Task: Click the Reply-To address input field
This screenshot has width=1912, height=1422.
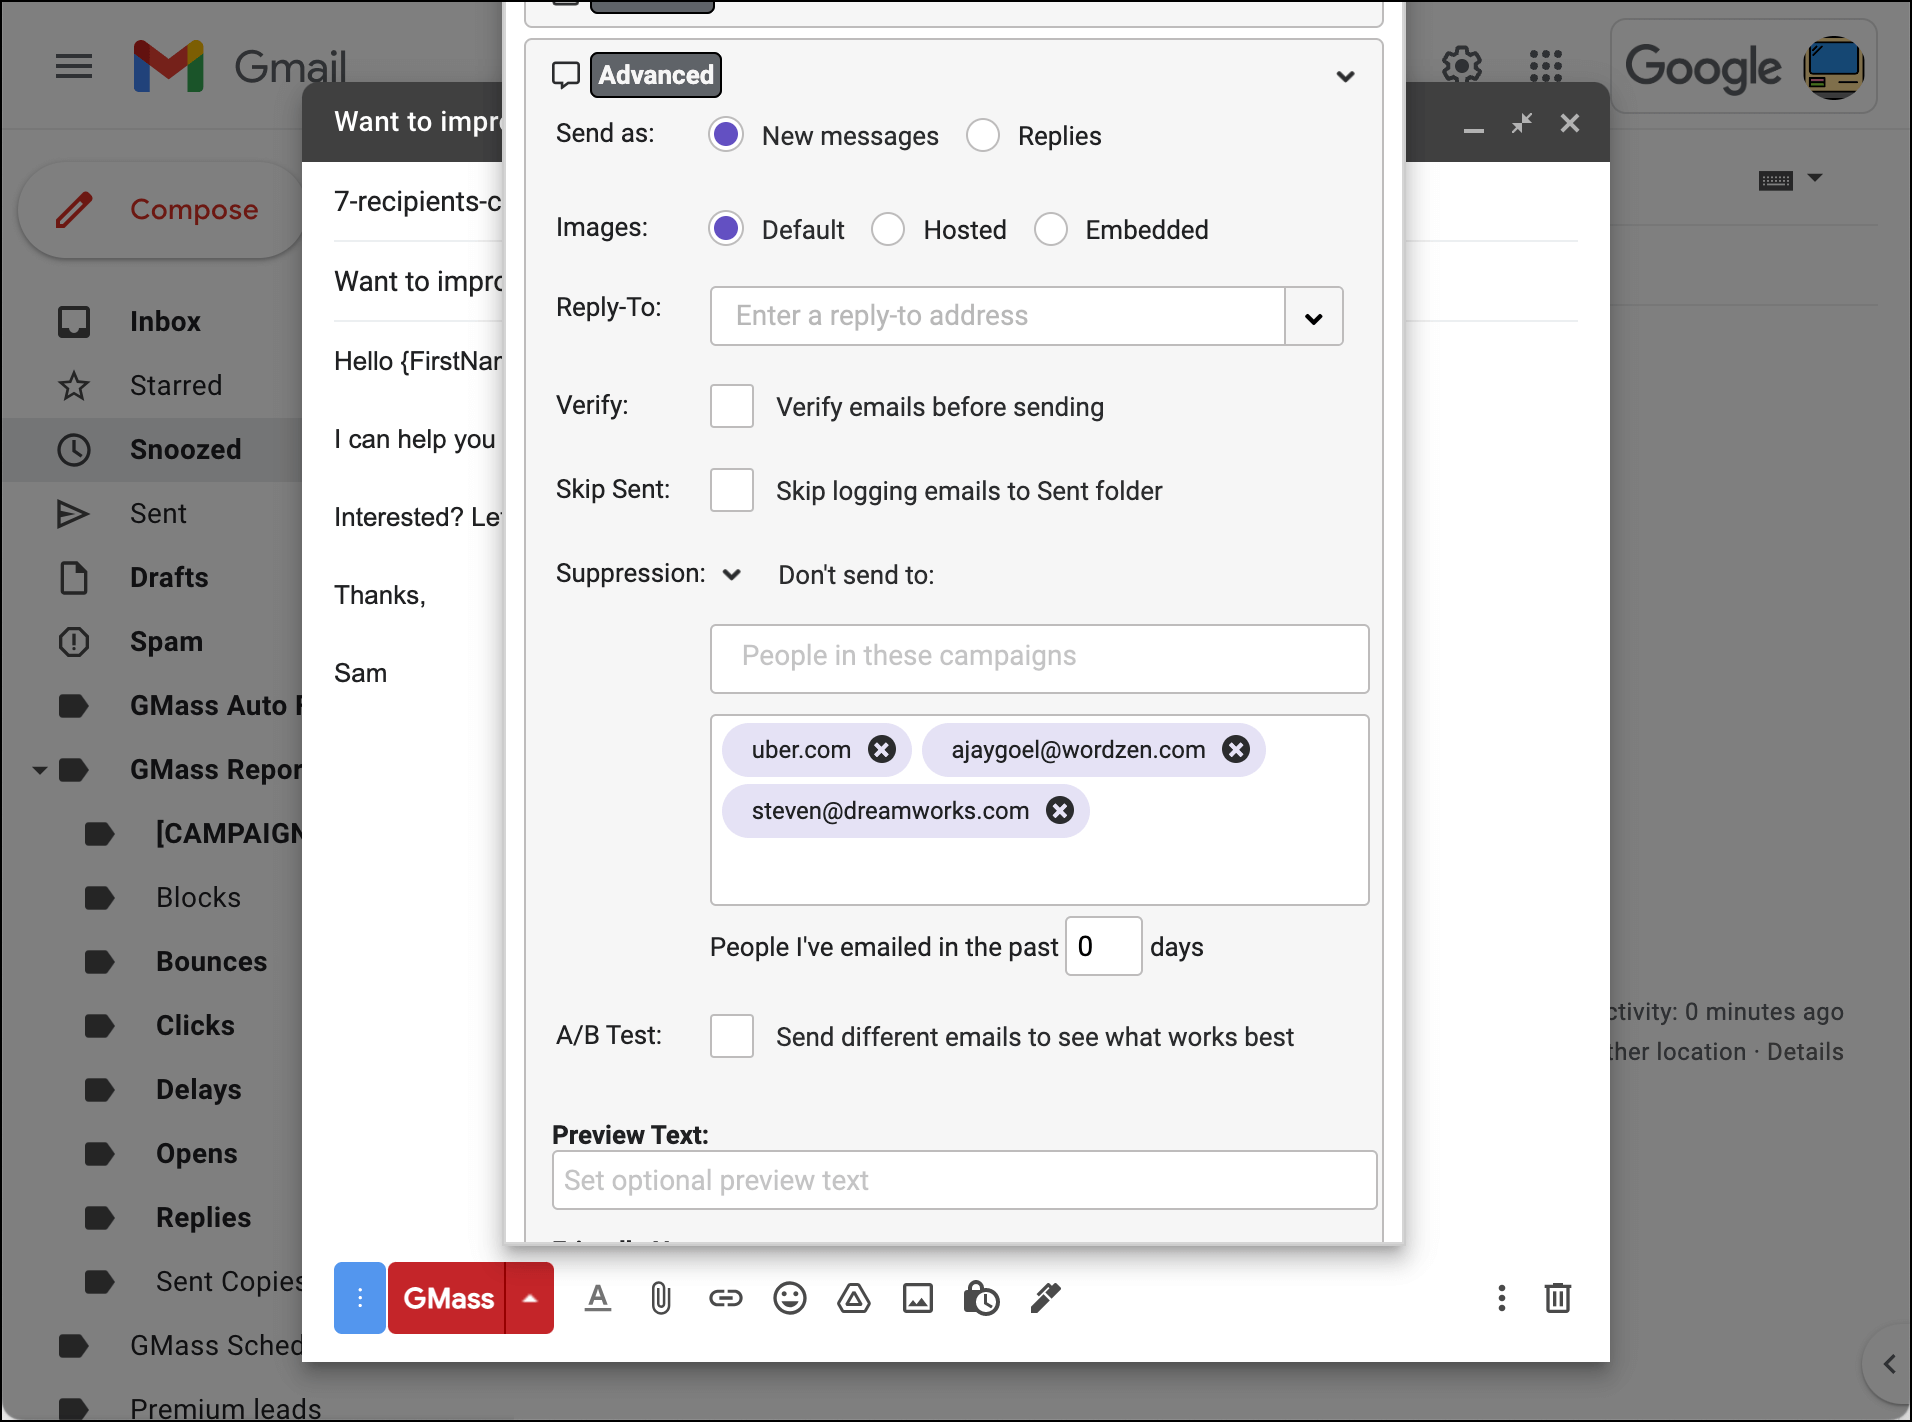Action: coord(997,316)
